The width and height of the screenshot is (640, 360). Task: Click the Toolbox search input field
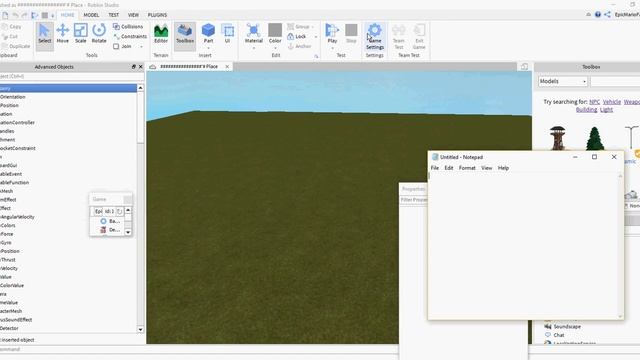615,81
